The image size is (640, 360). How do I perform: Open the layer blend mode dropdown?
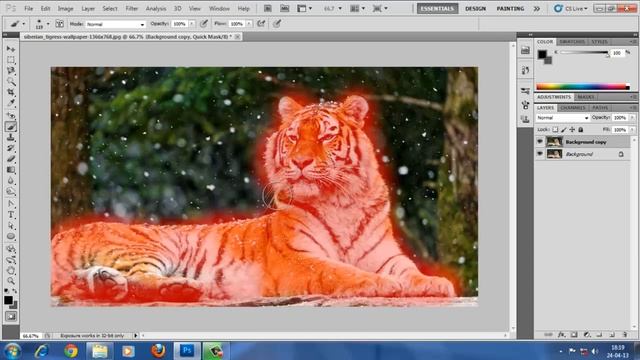point(562,118)
